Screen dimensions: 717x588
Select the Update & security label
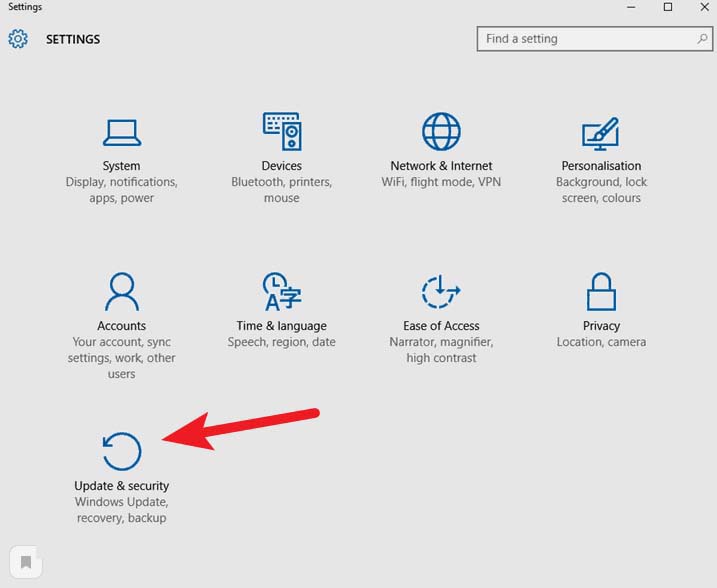(x=122, y=486)
